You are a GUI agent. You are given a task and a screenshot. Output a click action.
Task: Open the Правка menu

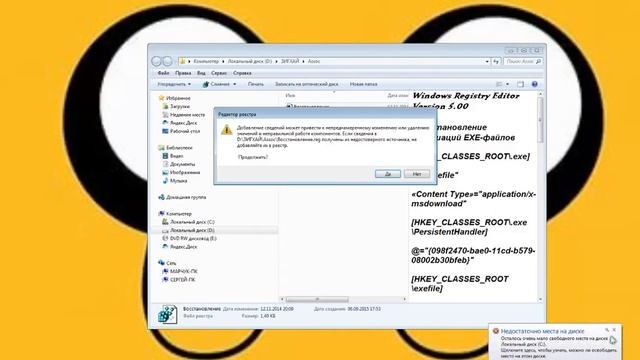point(183,73)
